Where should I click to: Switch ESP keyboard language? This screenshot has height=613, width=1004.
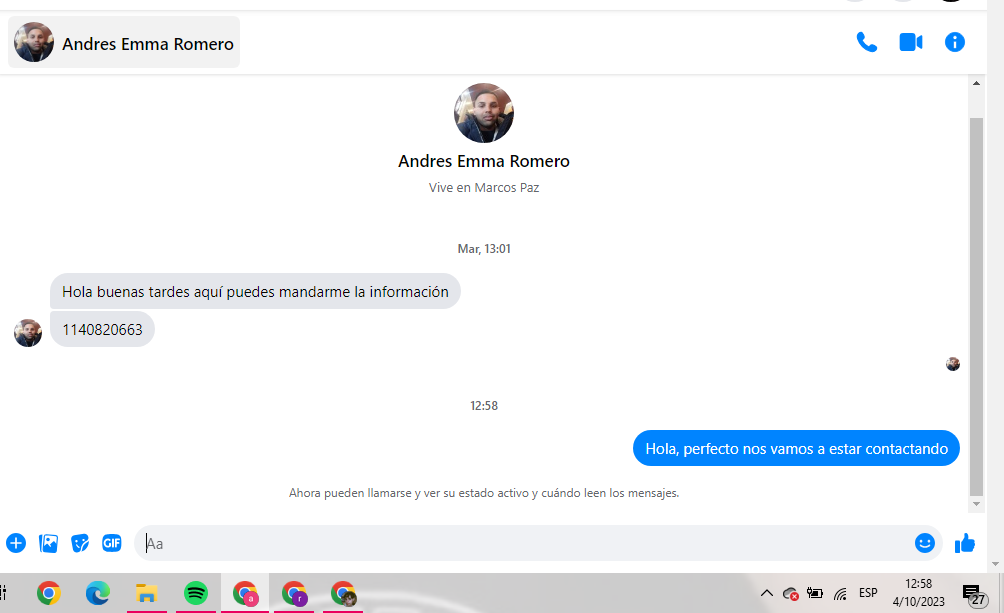pos(868,593)
